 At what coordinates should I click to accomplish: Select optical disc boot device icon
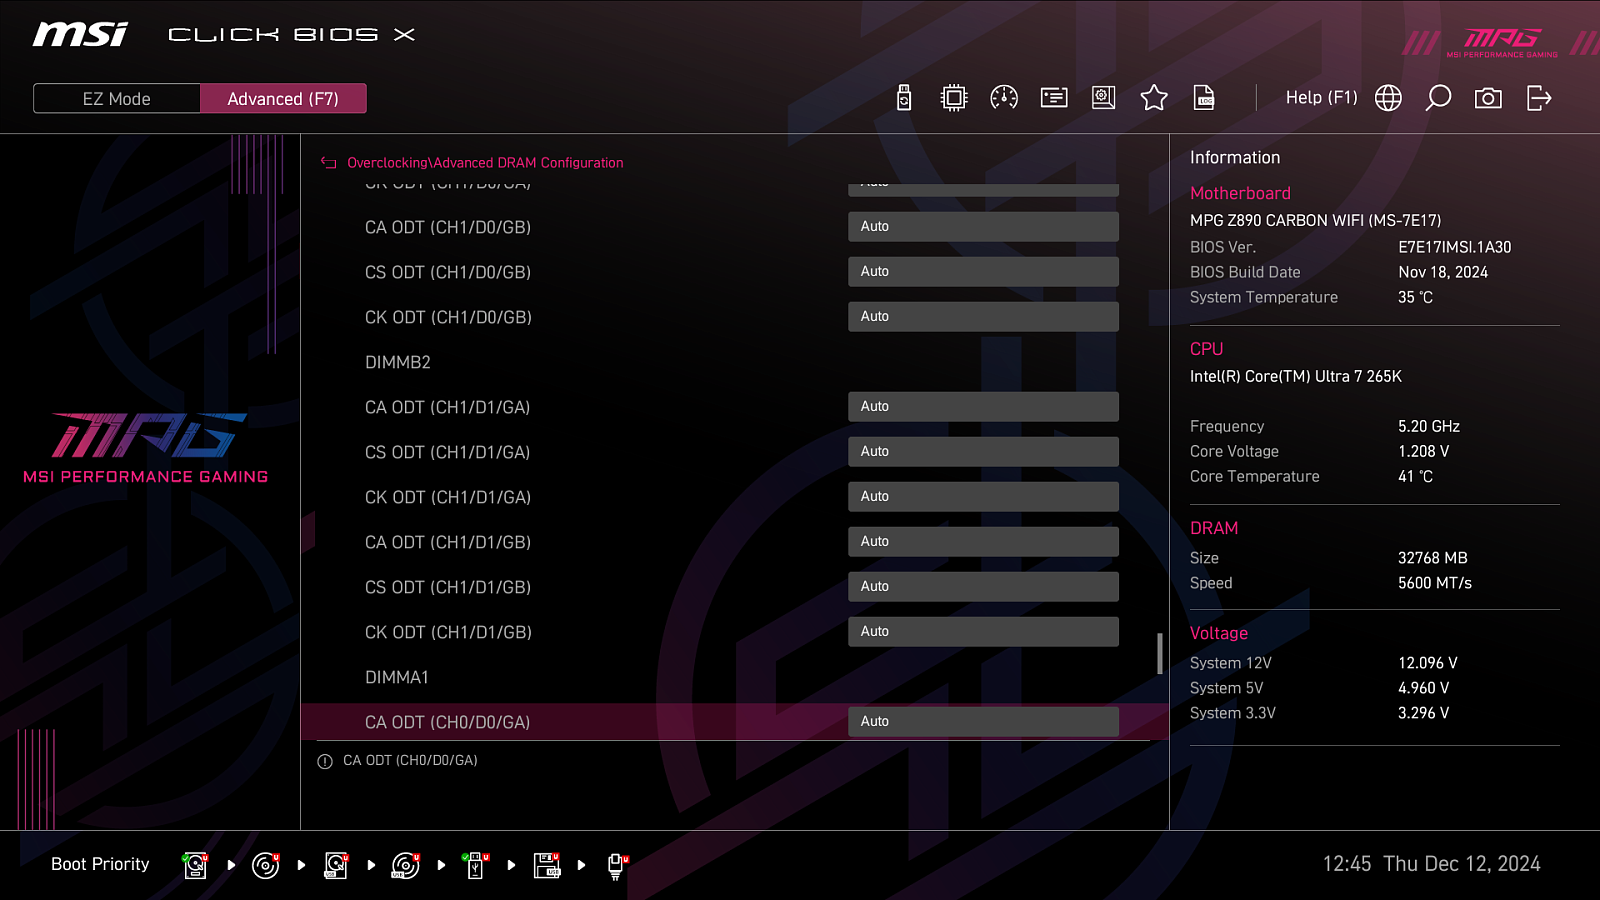click(265, 865)
